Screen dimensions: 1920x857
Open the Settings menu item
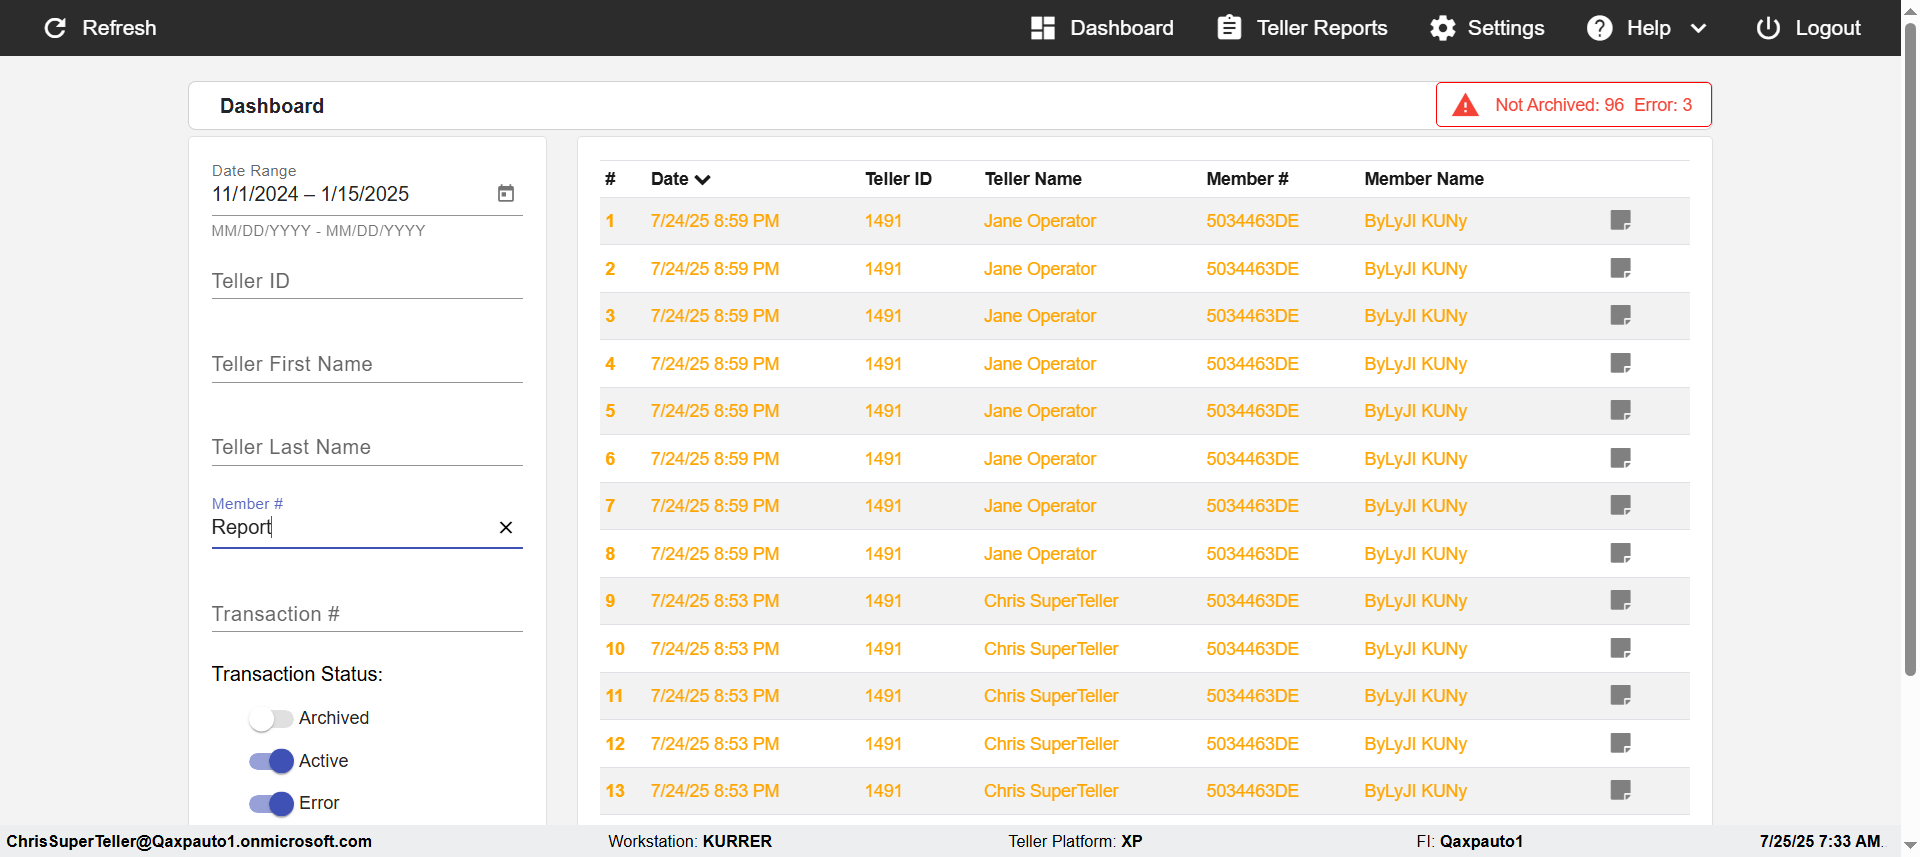1487,28
